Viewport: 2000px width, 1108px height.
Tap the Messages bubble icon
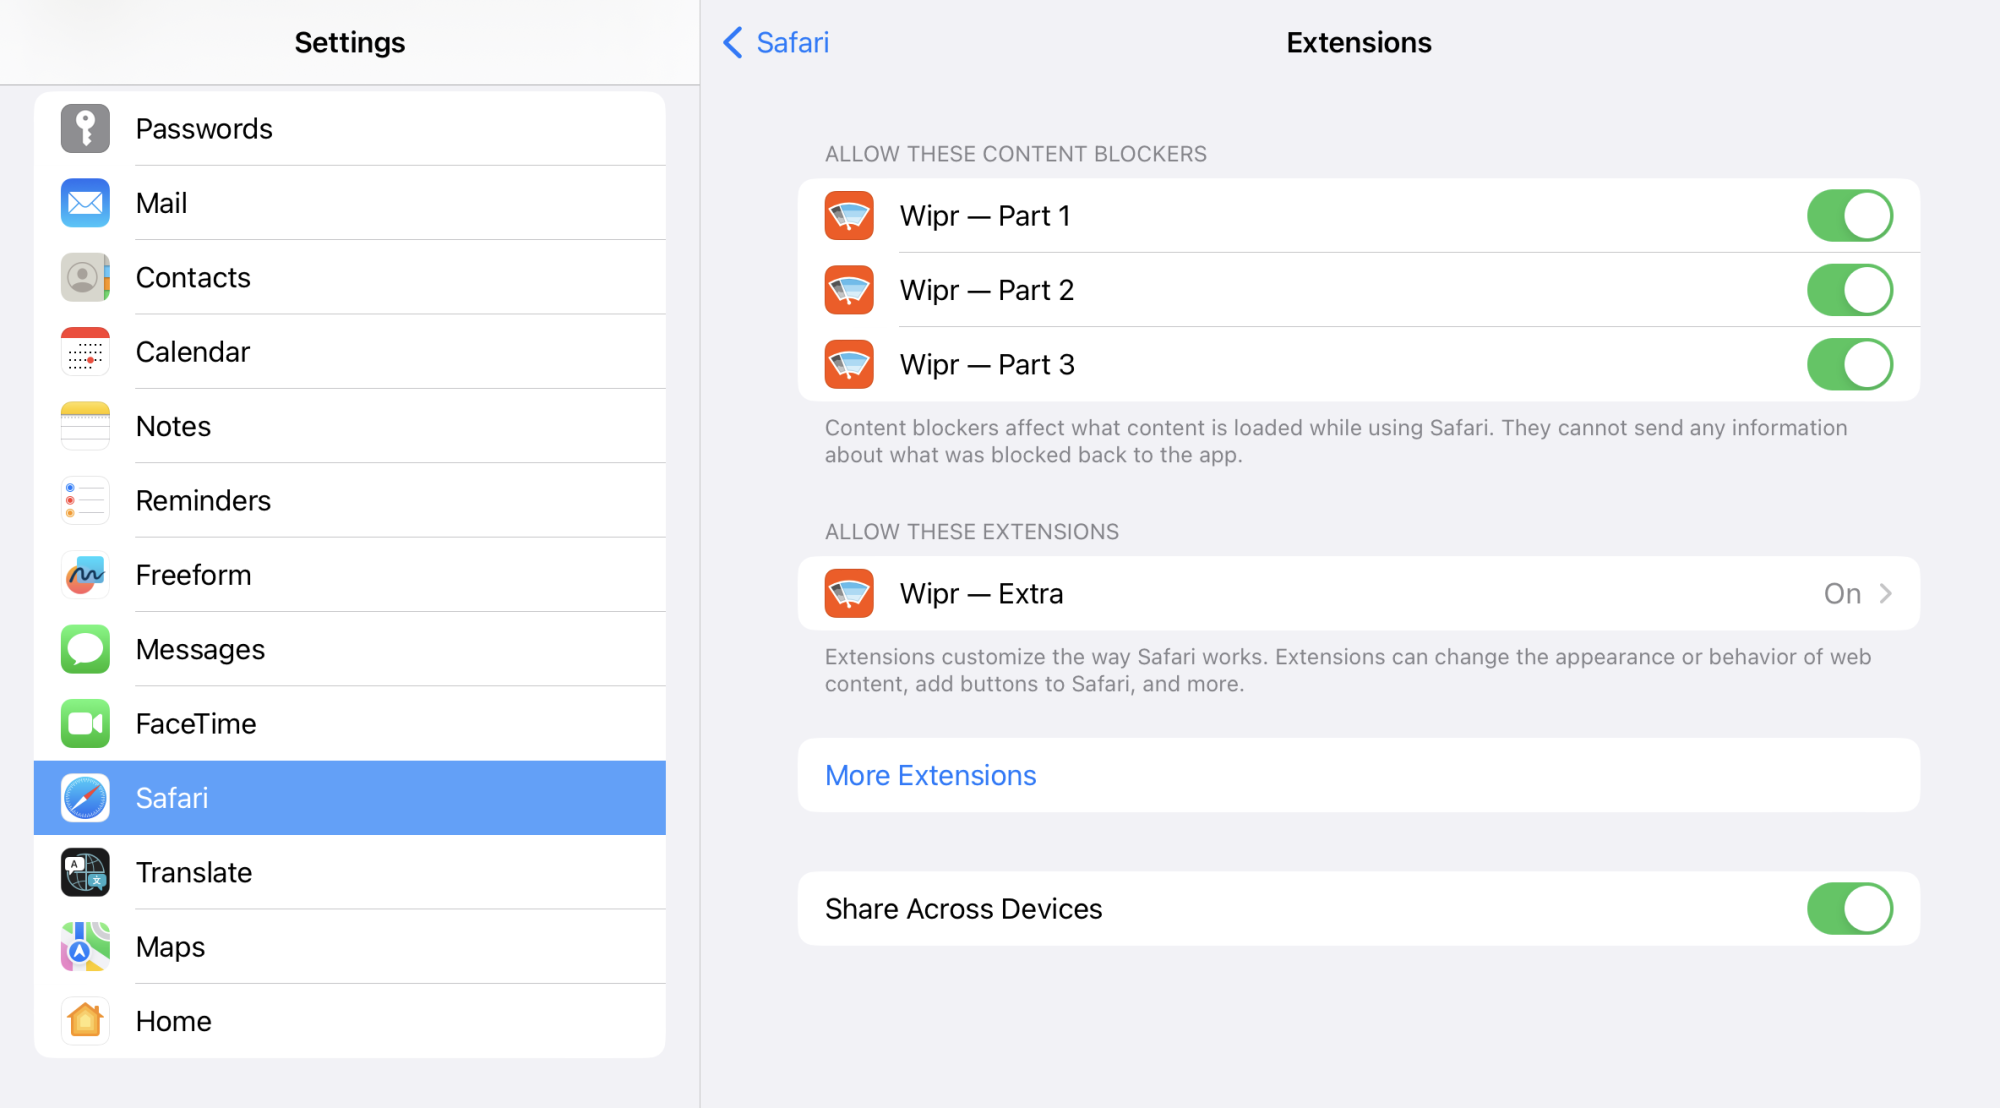[85, 649]
